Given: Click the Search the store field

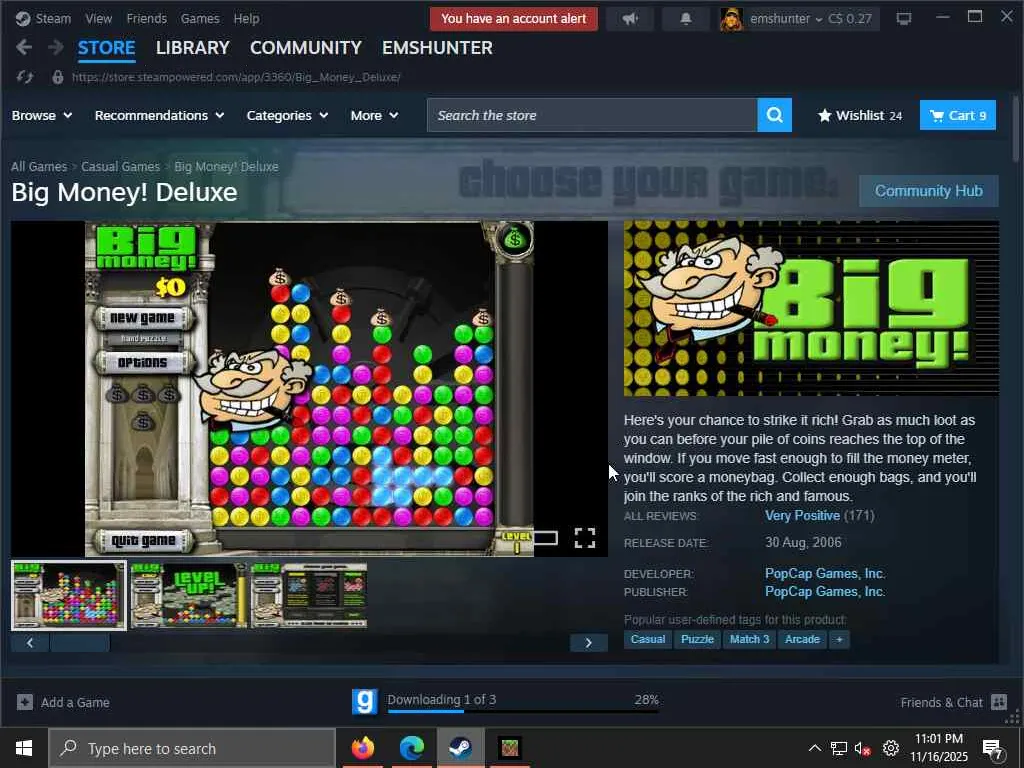Looking at the screenshot, I should click(x=592, y=115).
